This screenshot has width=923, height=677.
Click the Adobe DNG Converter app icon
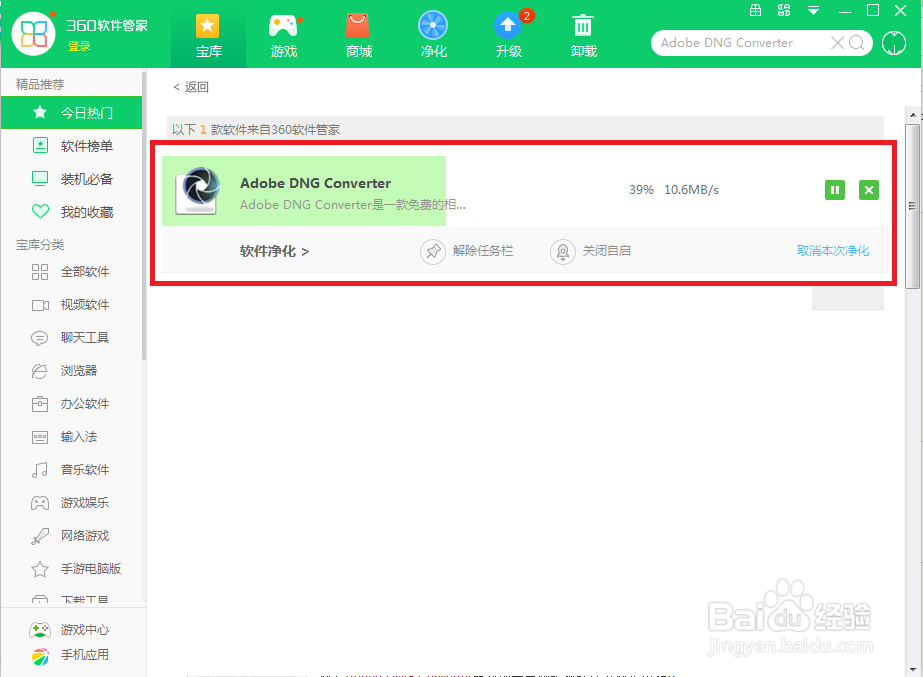(x=198, y=190)
